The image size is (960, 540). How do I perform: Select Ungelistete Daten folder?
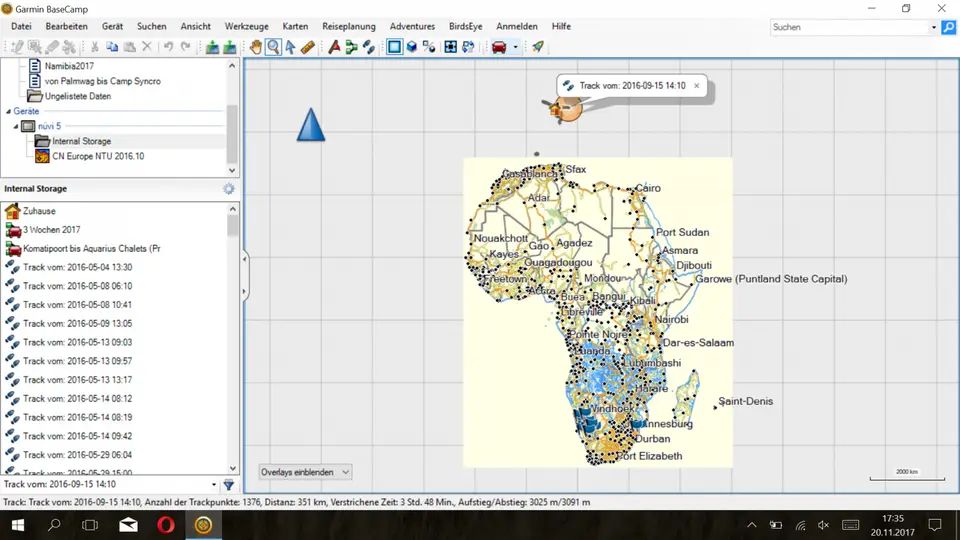78,96
